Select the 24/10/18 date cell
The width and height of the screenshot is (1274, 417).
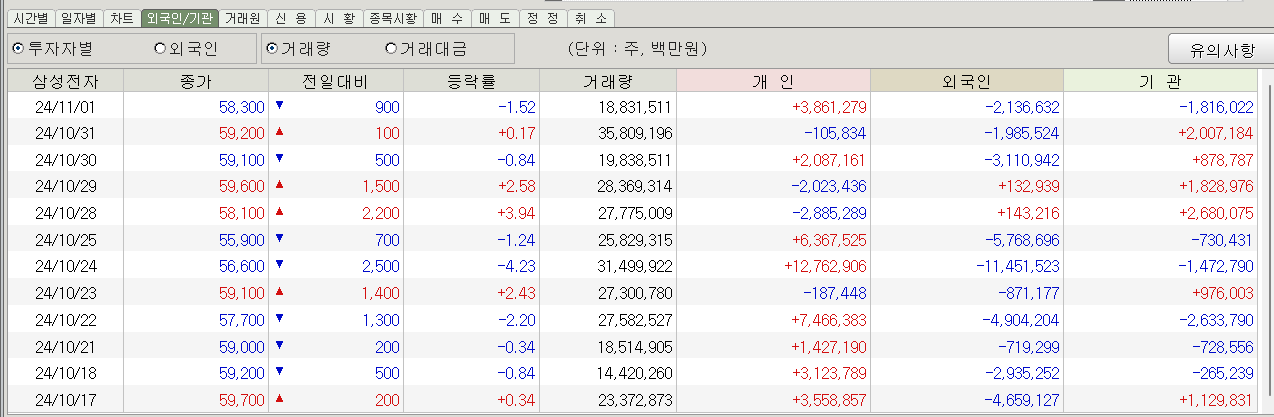point(65,374)
